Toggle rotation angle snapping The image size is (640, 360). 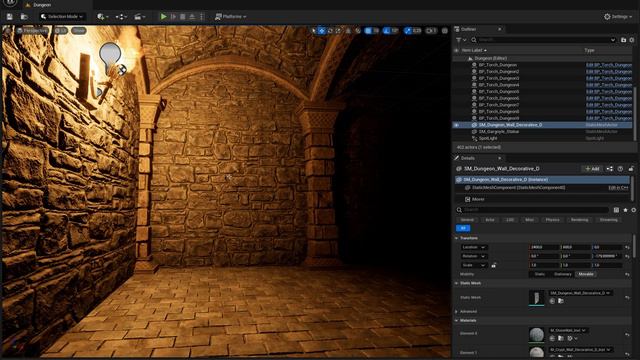click(x=387, y=31)
